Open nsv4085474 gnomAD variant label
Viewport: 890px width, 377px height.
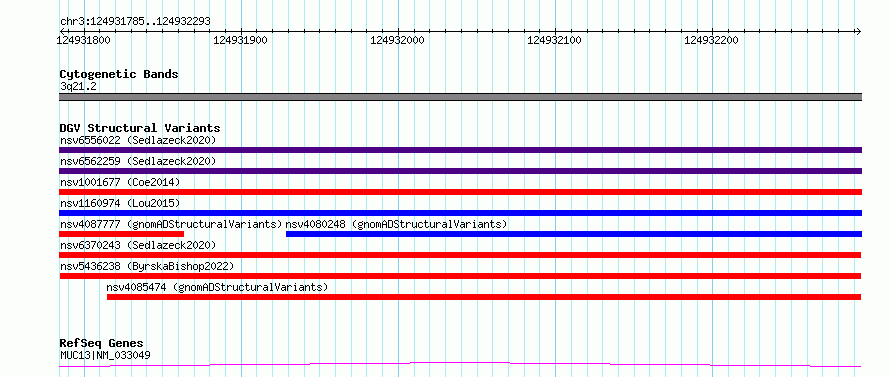click(217, 287)
